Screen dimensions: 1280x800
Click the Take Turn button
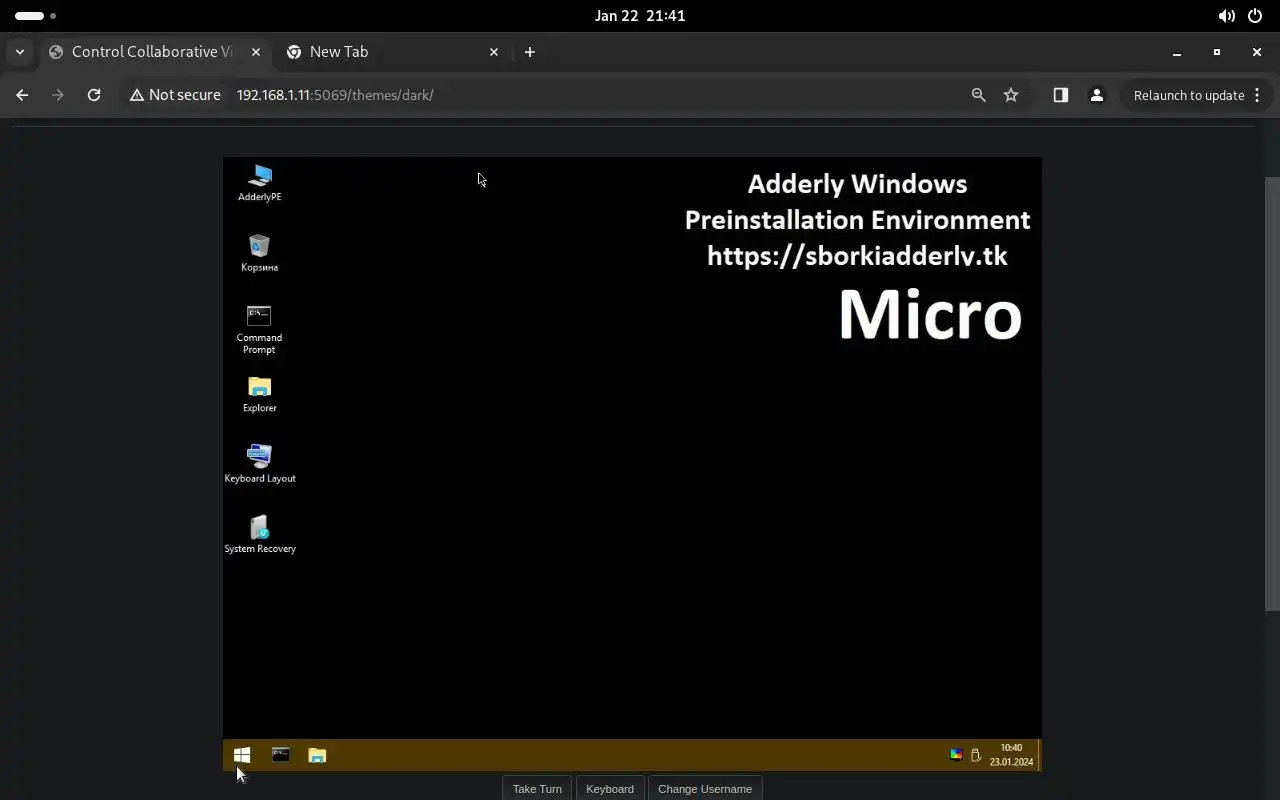[x=537, y=788]
